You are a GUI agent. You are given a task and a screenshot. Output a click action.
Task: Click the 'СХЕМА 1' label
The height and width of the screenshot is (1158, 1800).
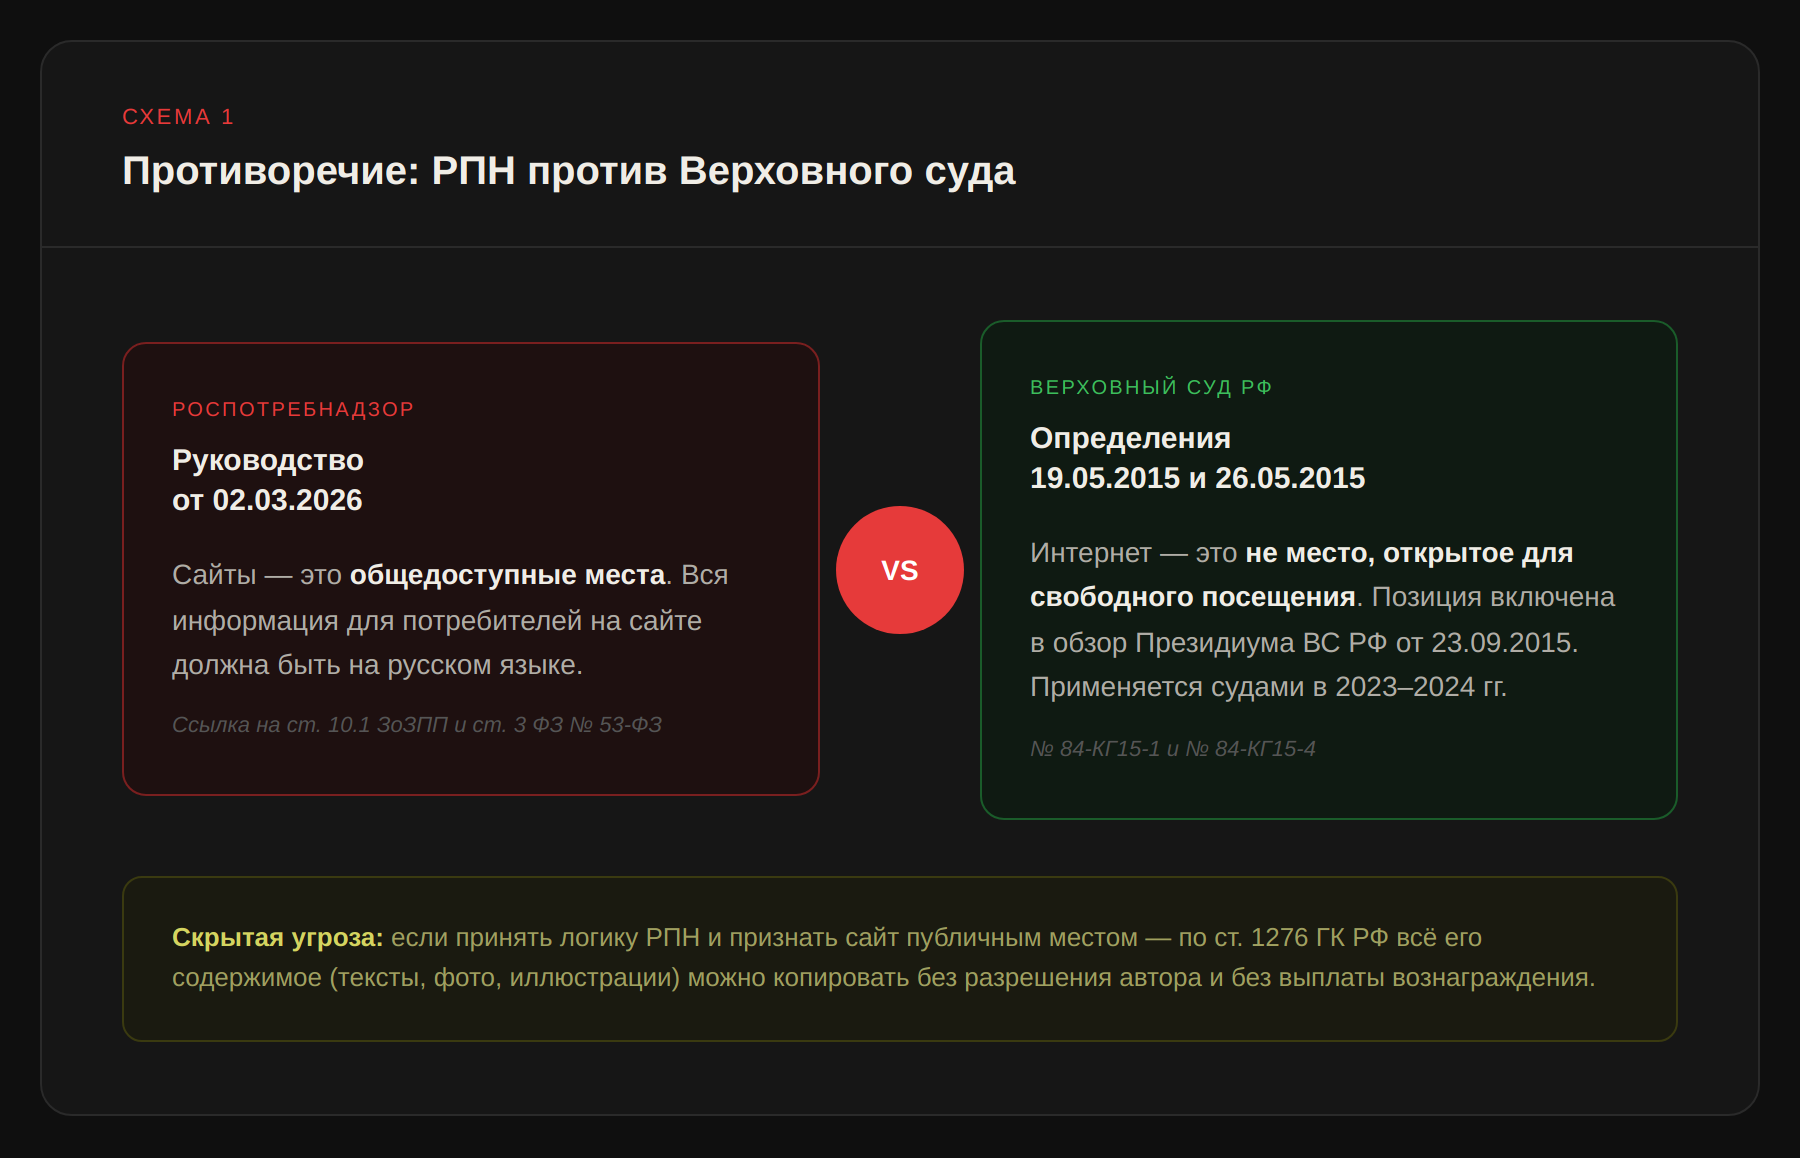(x=178, y=117)
